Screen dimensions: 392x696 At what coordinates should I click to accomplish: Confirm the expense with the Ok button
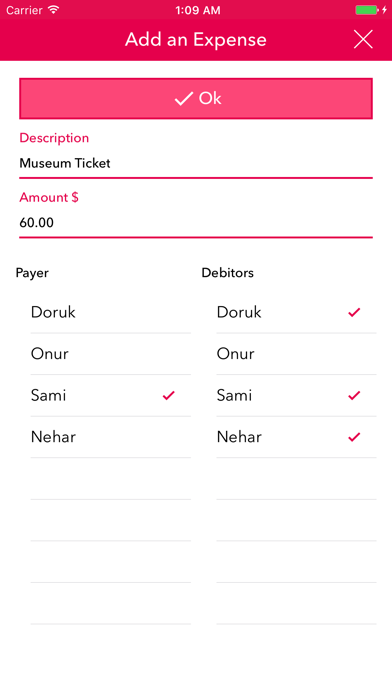[196, 99]
